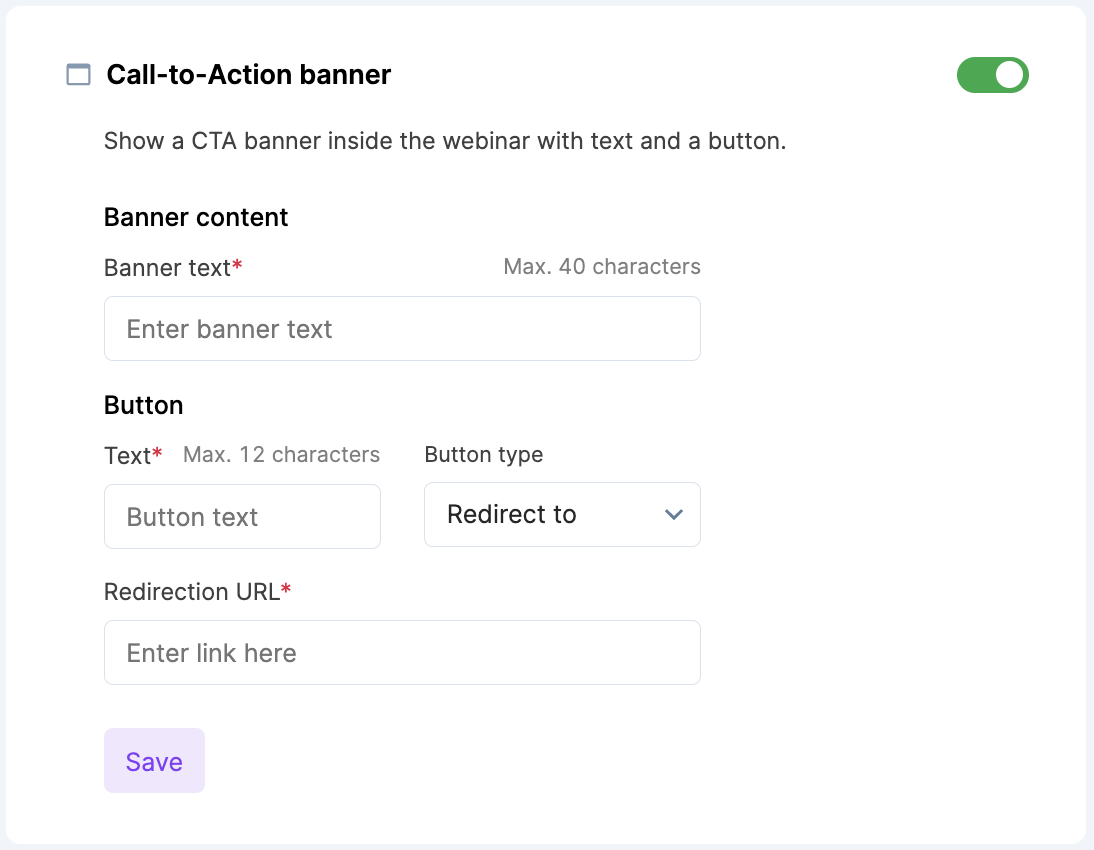Viewport: 1094px width, 850px height.
Task: Click inside the Button text field
Action: (x=242, y=516)
